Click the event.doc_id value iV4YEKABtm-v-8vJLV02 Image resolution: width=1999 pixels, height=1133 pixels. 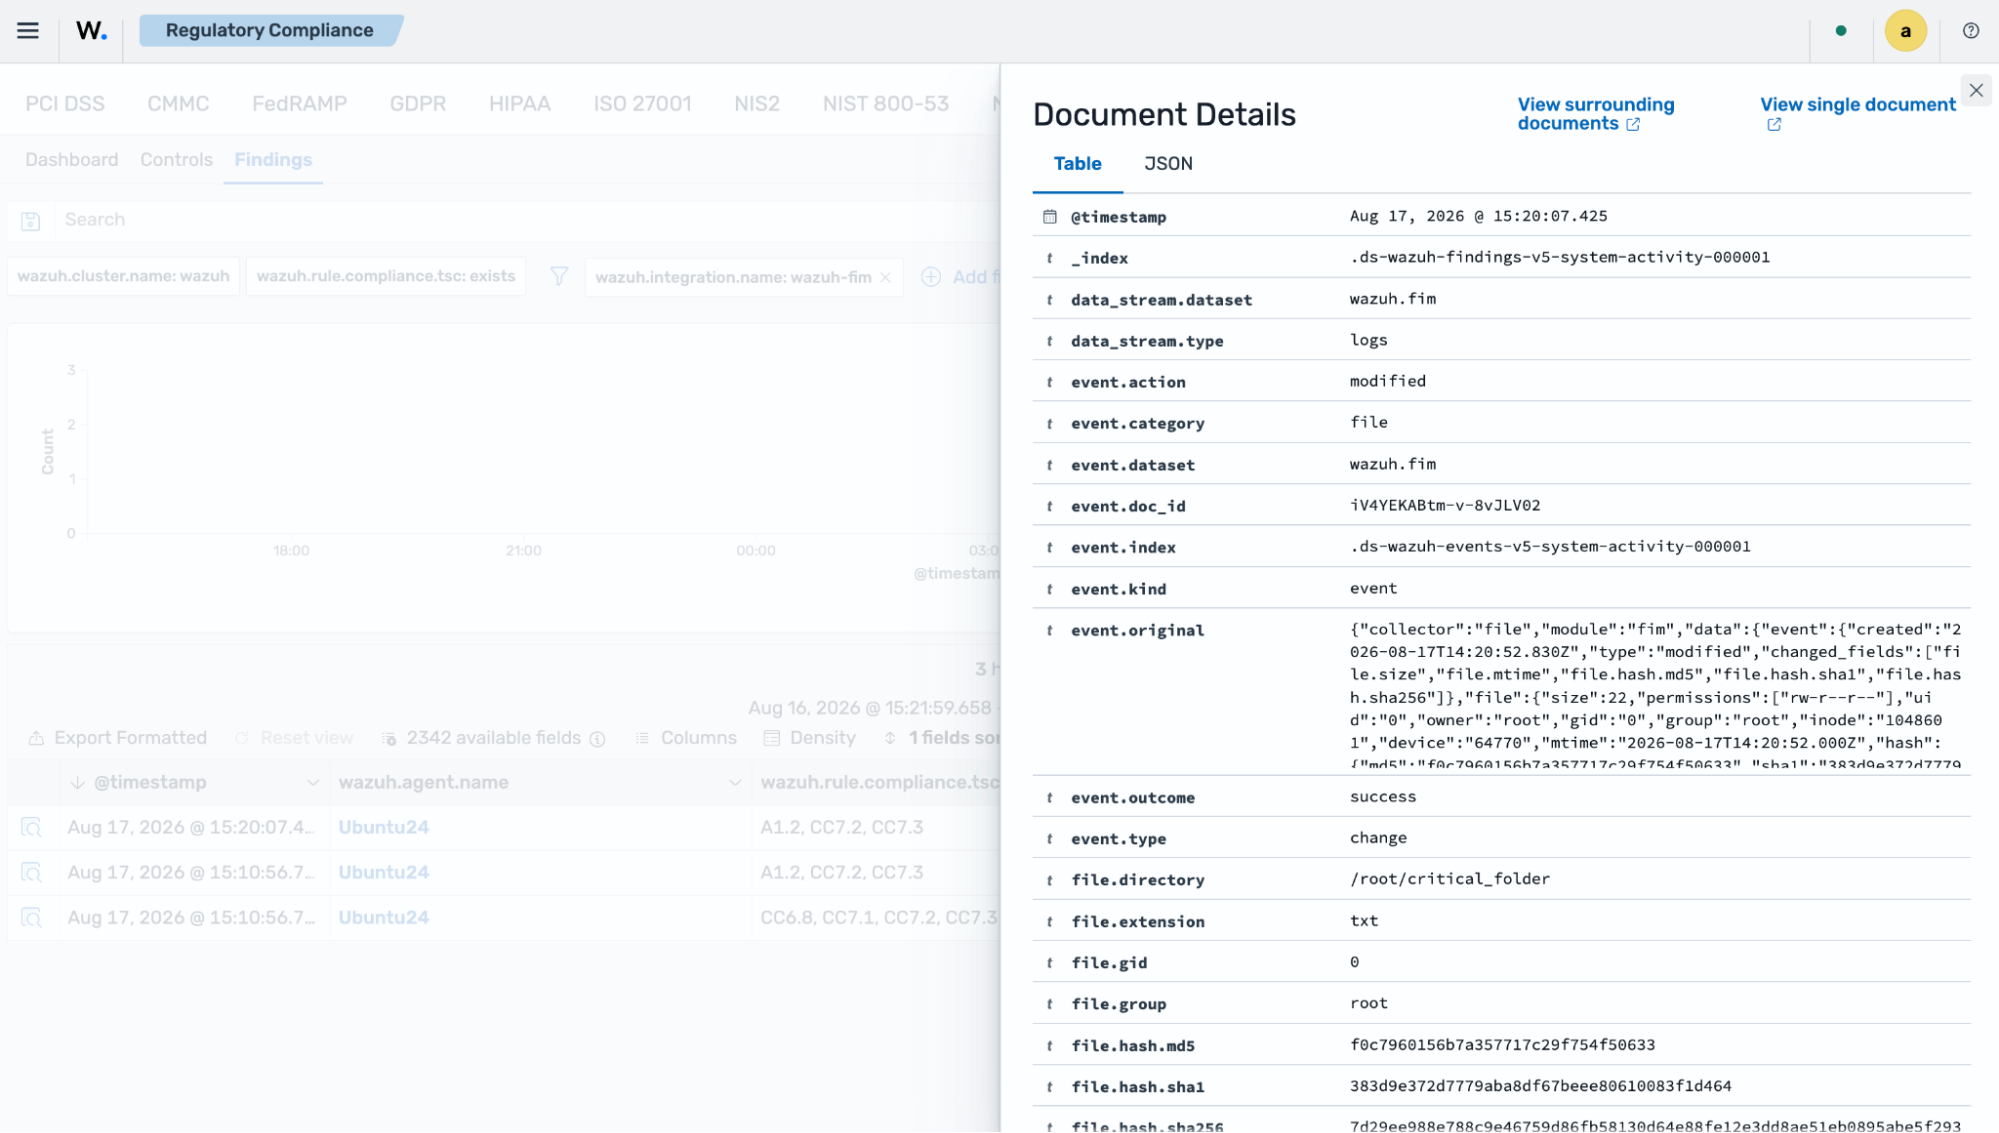point(1444,506)
